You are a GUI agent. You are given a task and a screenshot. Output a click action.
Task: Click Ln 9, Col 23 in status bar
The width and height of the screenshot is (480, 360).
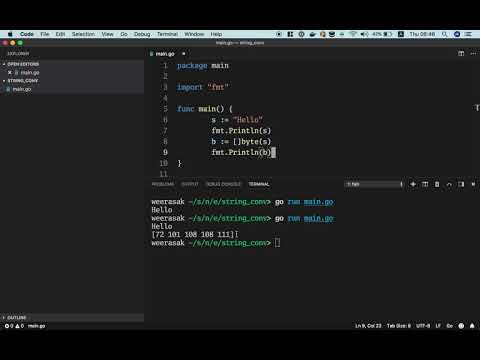[368, 326]
